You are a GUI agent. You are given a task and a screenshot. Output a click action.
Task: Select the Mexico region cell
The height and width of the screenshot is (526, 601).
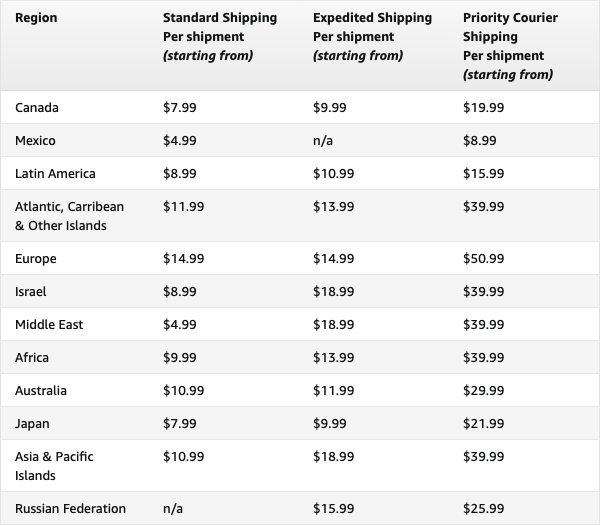point(36,140)
